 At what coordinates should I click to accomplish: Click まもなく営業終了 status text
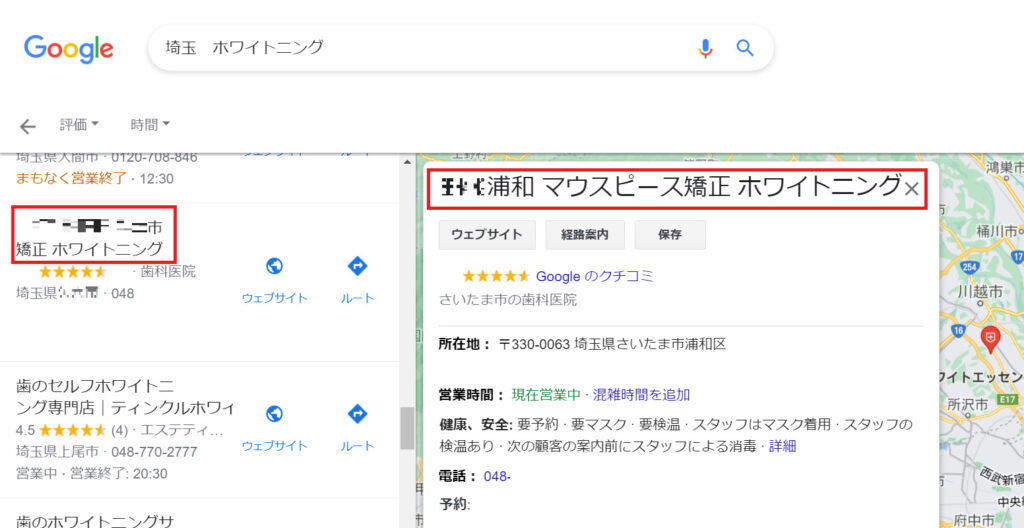(71, 178)
